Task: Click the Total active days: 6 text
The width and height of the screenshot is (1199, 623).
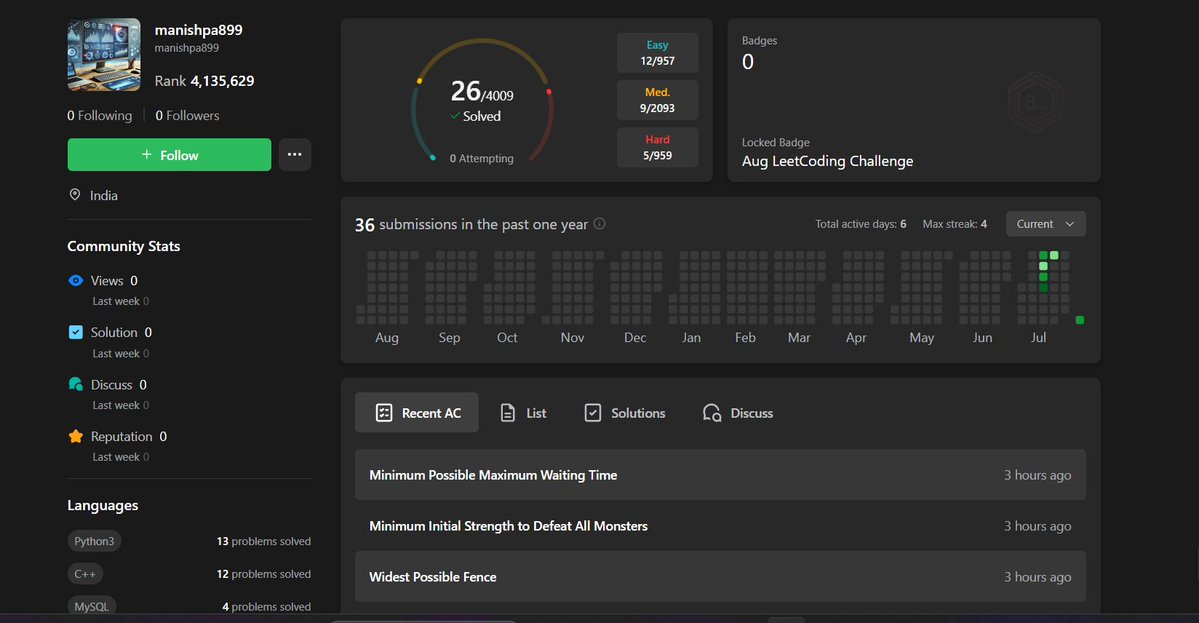Action: click(x=861, y=224)
